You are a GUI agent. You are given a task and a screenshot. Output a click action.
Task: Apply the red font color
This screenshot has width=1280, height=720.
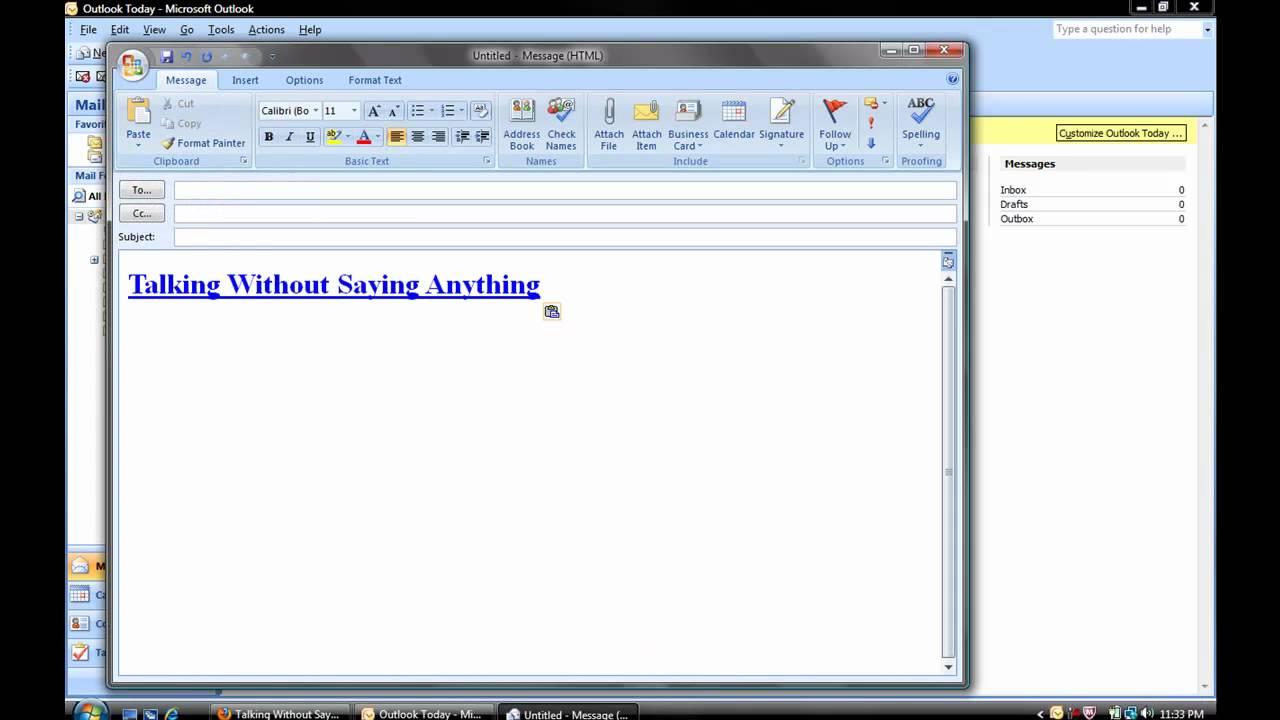tap(364, 137)
